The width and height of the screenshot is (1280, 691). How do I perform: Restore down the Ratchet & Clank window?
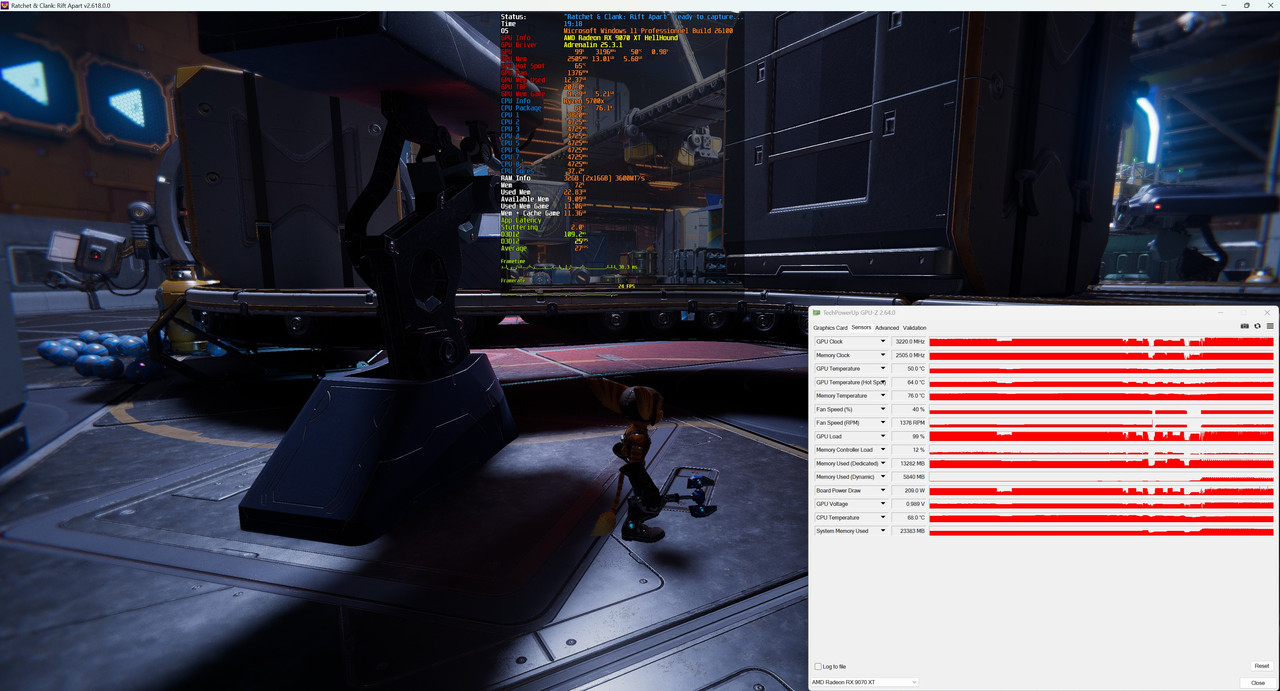tap(1247, 5)
